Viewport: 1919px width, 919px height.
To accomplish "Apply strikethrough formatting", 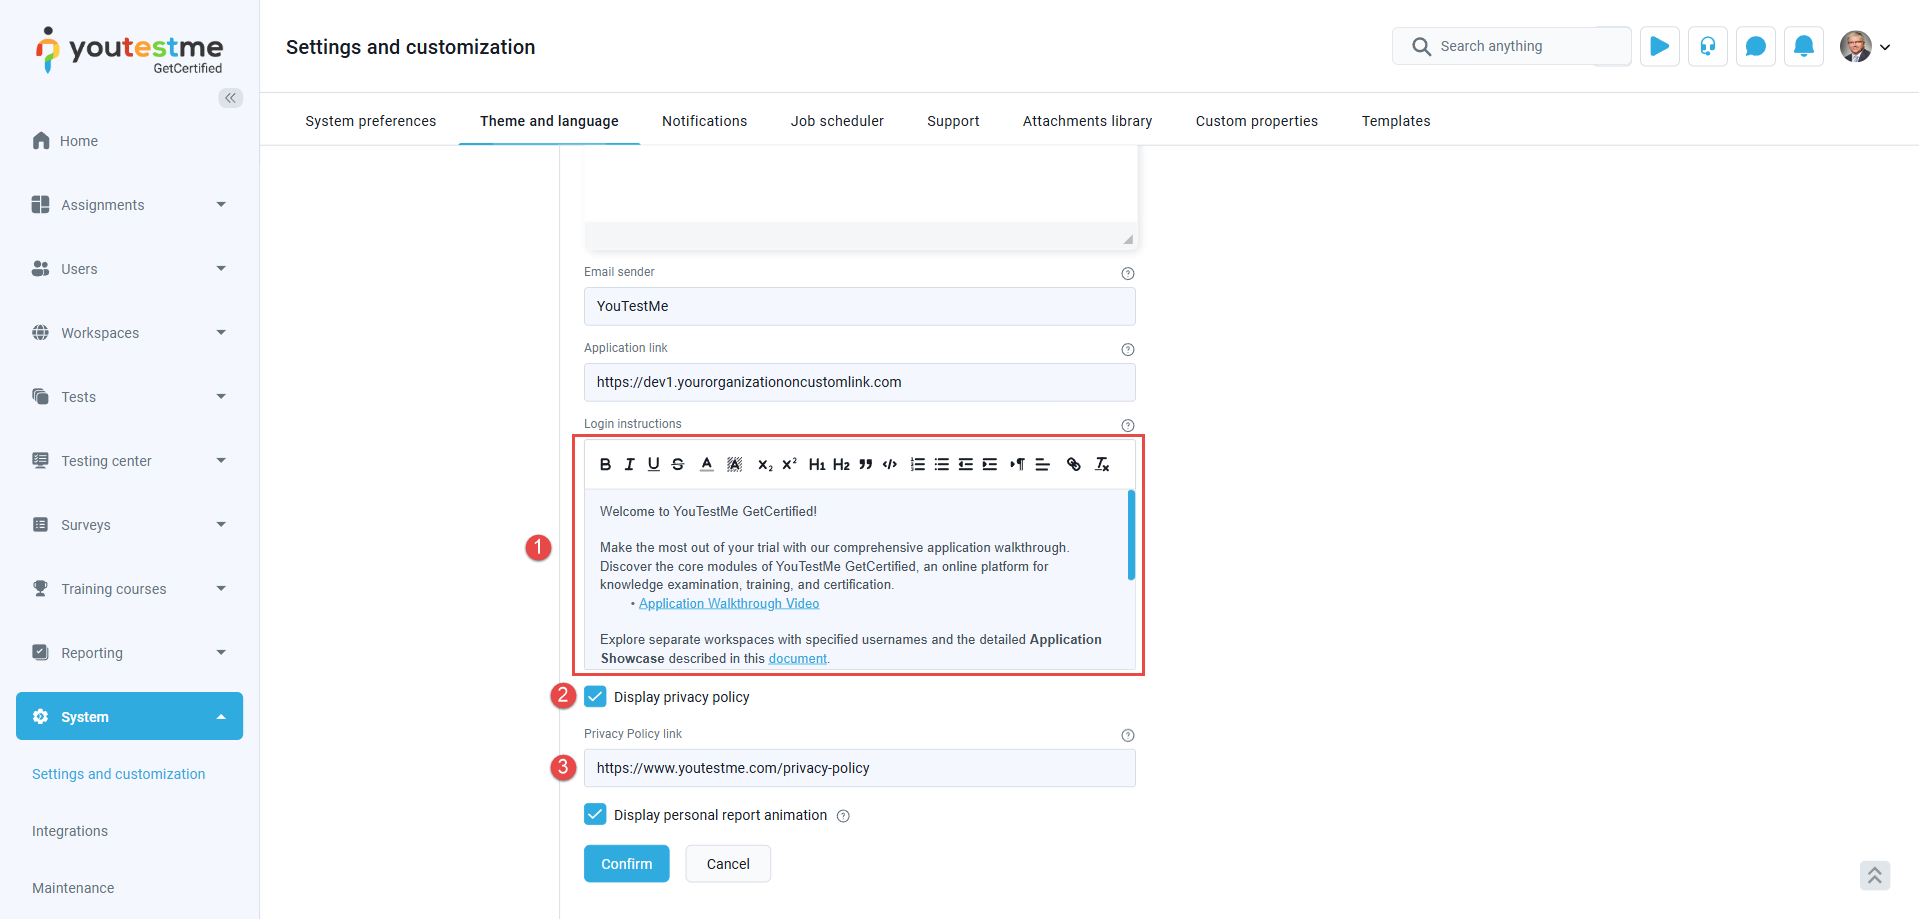I will tap(678, 464).
